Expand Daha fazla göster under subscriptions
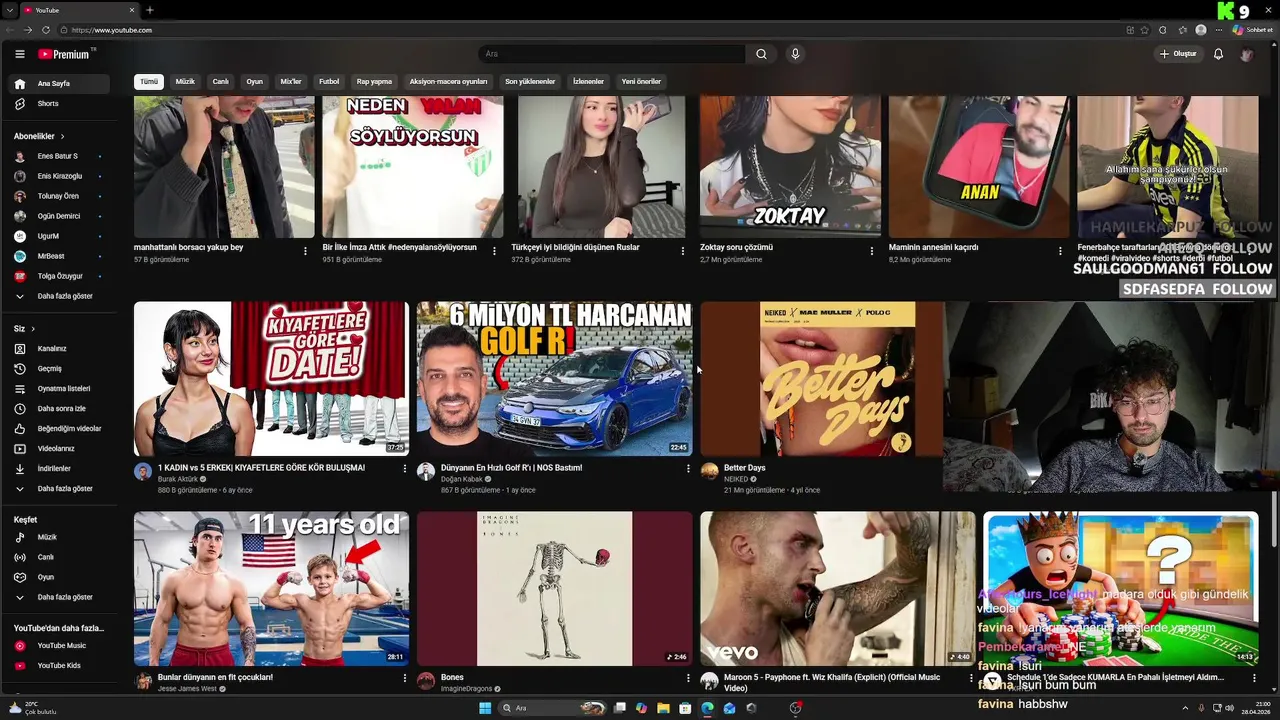Viewport: 1280px width, 720px height. (60, 296)
